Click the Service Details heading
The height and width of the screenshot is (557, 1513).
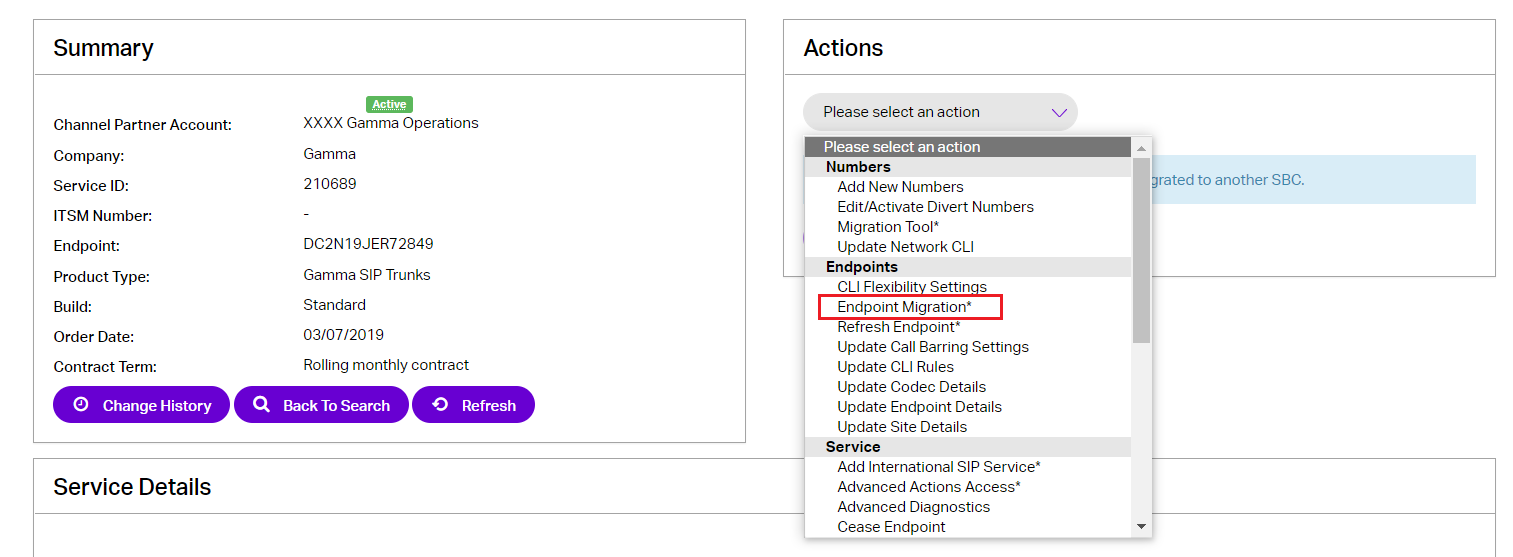132,487
